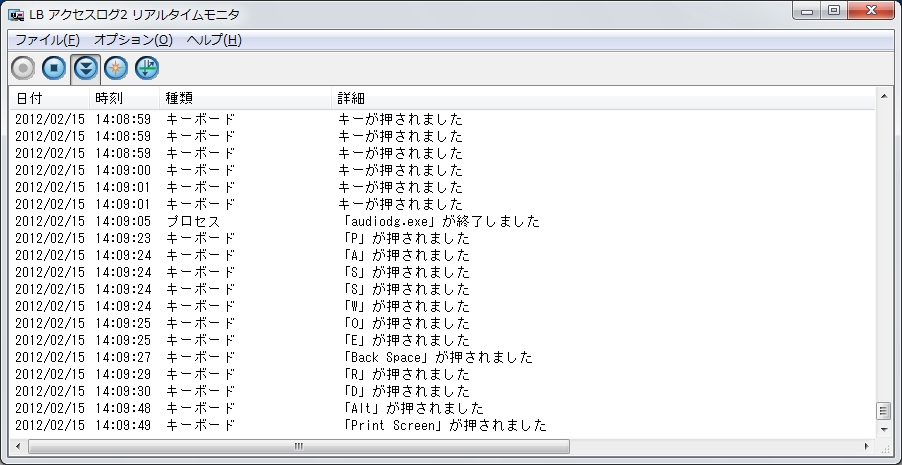This screenshot has width=902, height=465.
Task: Click the app icon in the title bar
Action: point(16,14)
